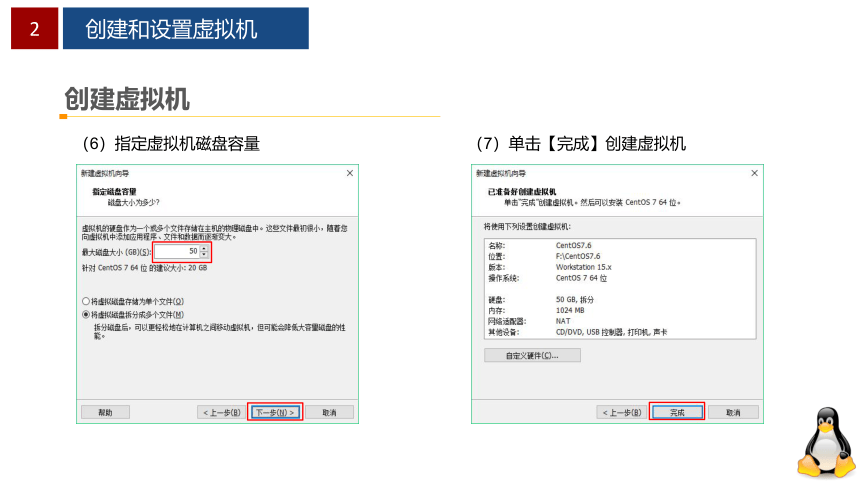
Task: Click 取消 in disk capacity wizard
Action: [329, 412]
